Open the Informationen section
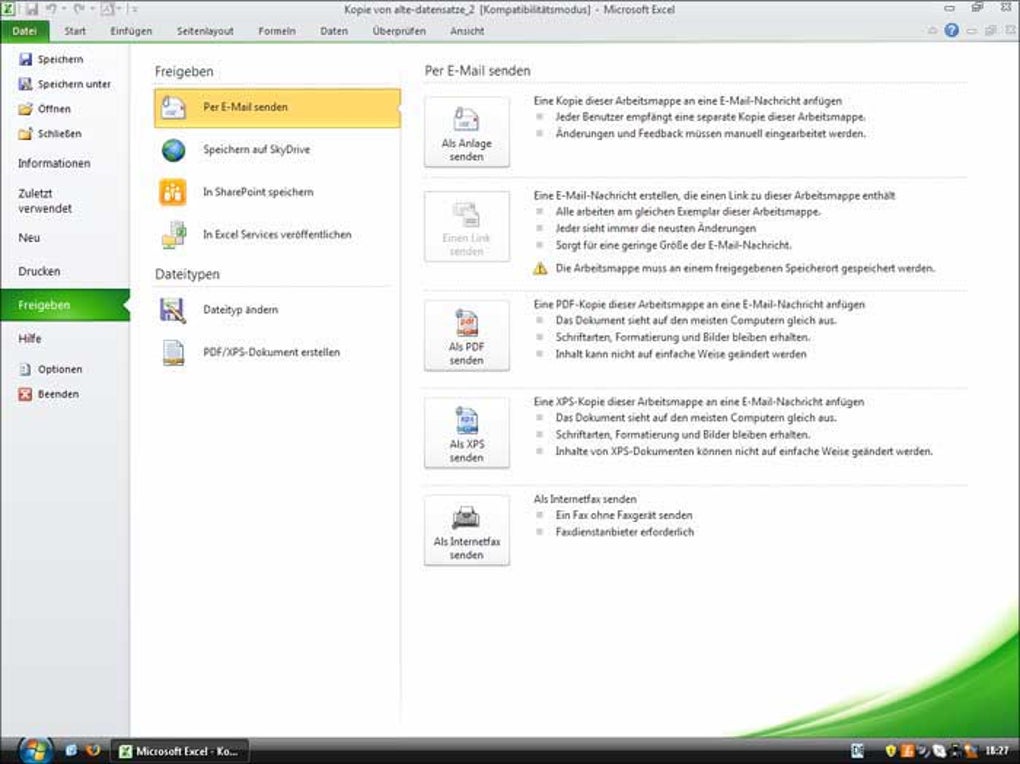This screenshot has height=764, width=1020. (x=54, y=163)
